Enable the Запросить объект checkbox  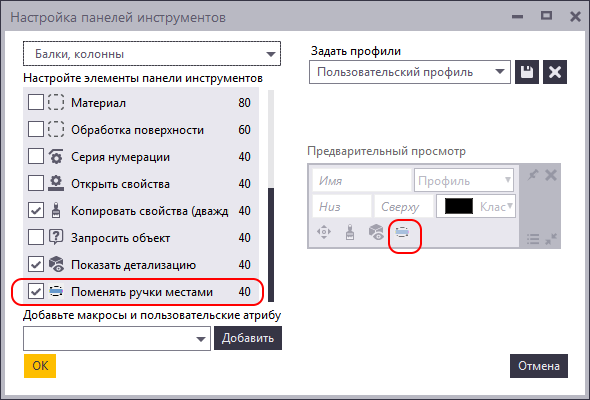point(36,238)
